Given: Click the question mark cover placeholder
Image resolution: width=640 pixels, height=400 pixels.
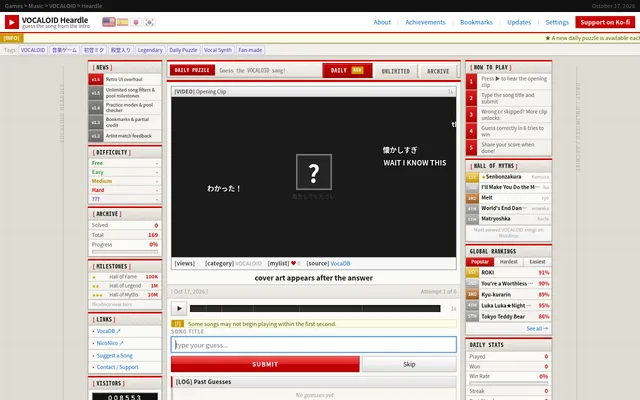Looking at the screenshot, I should (313, 172).
